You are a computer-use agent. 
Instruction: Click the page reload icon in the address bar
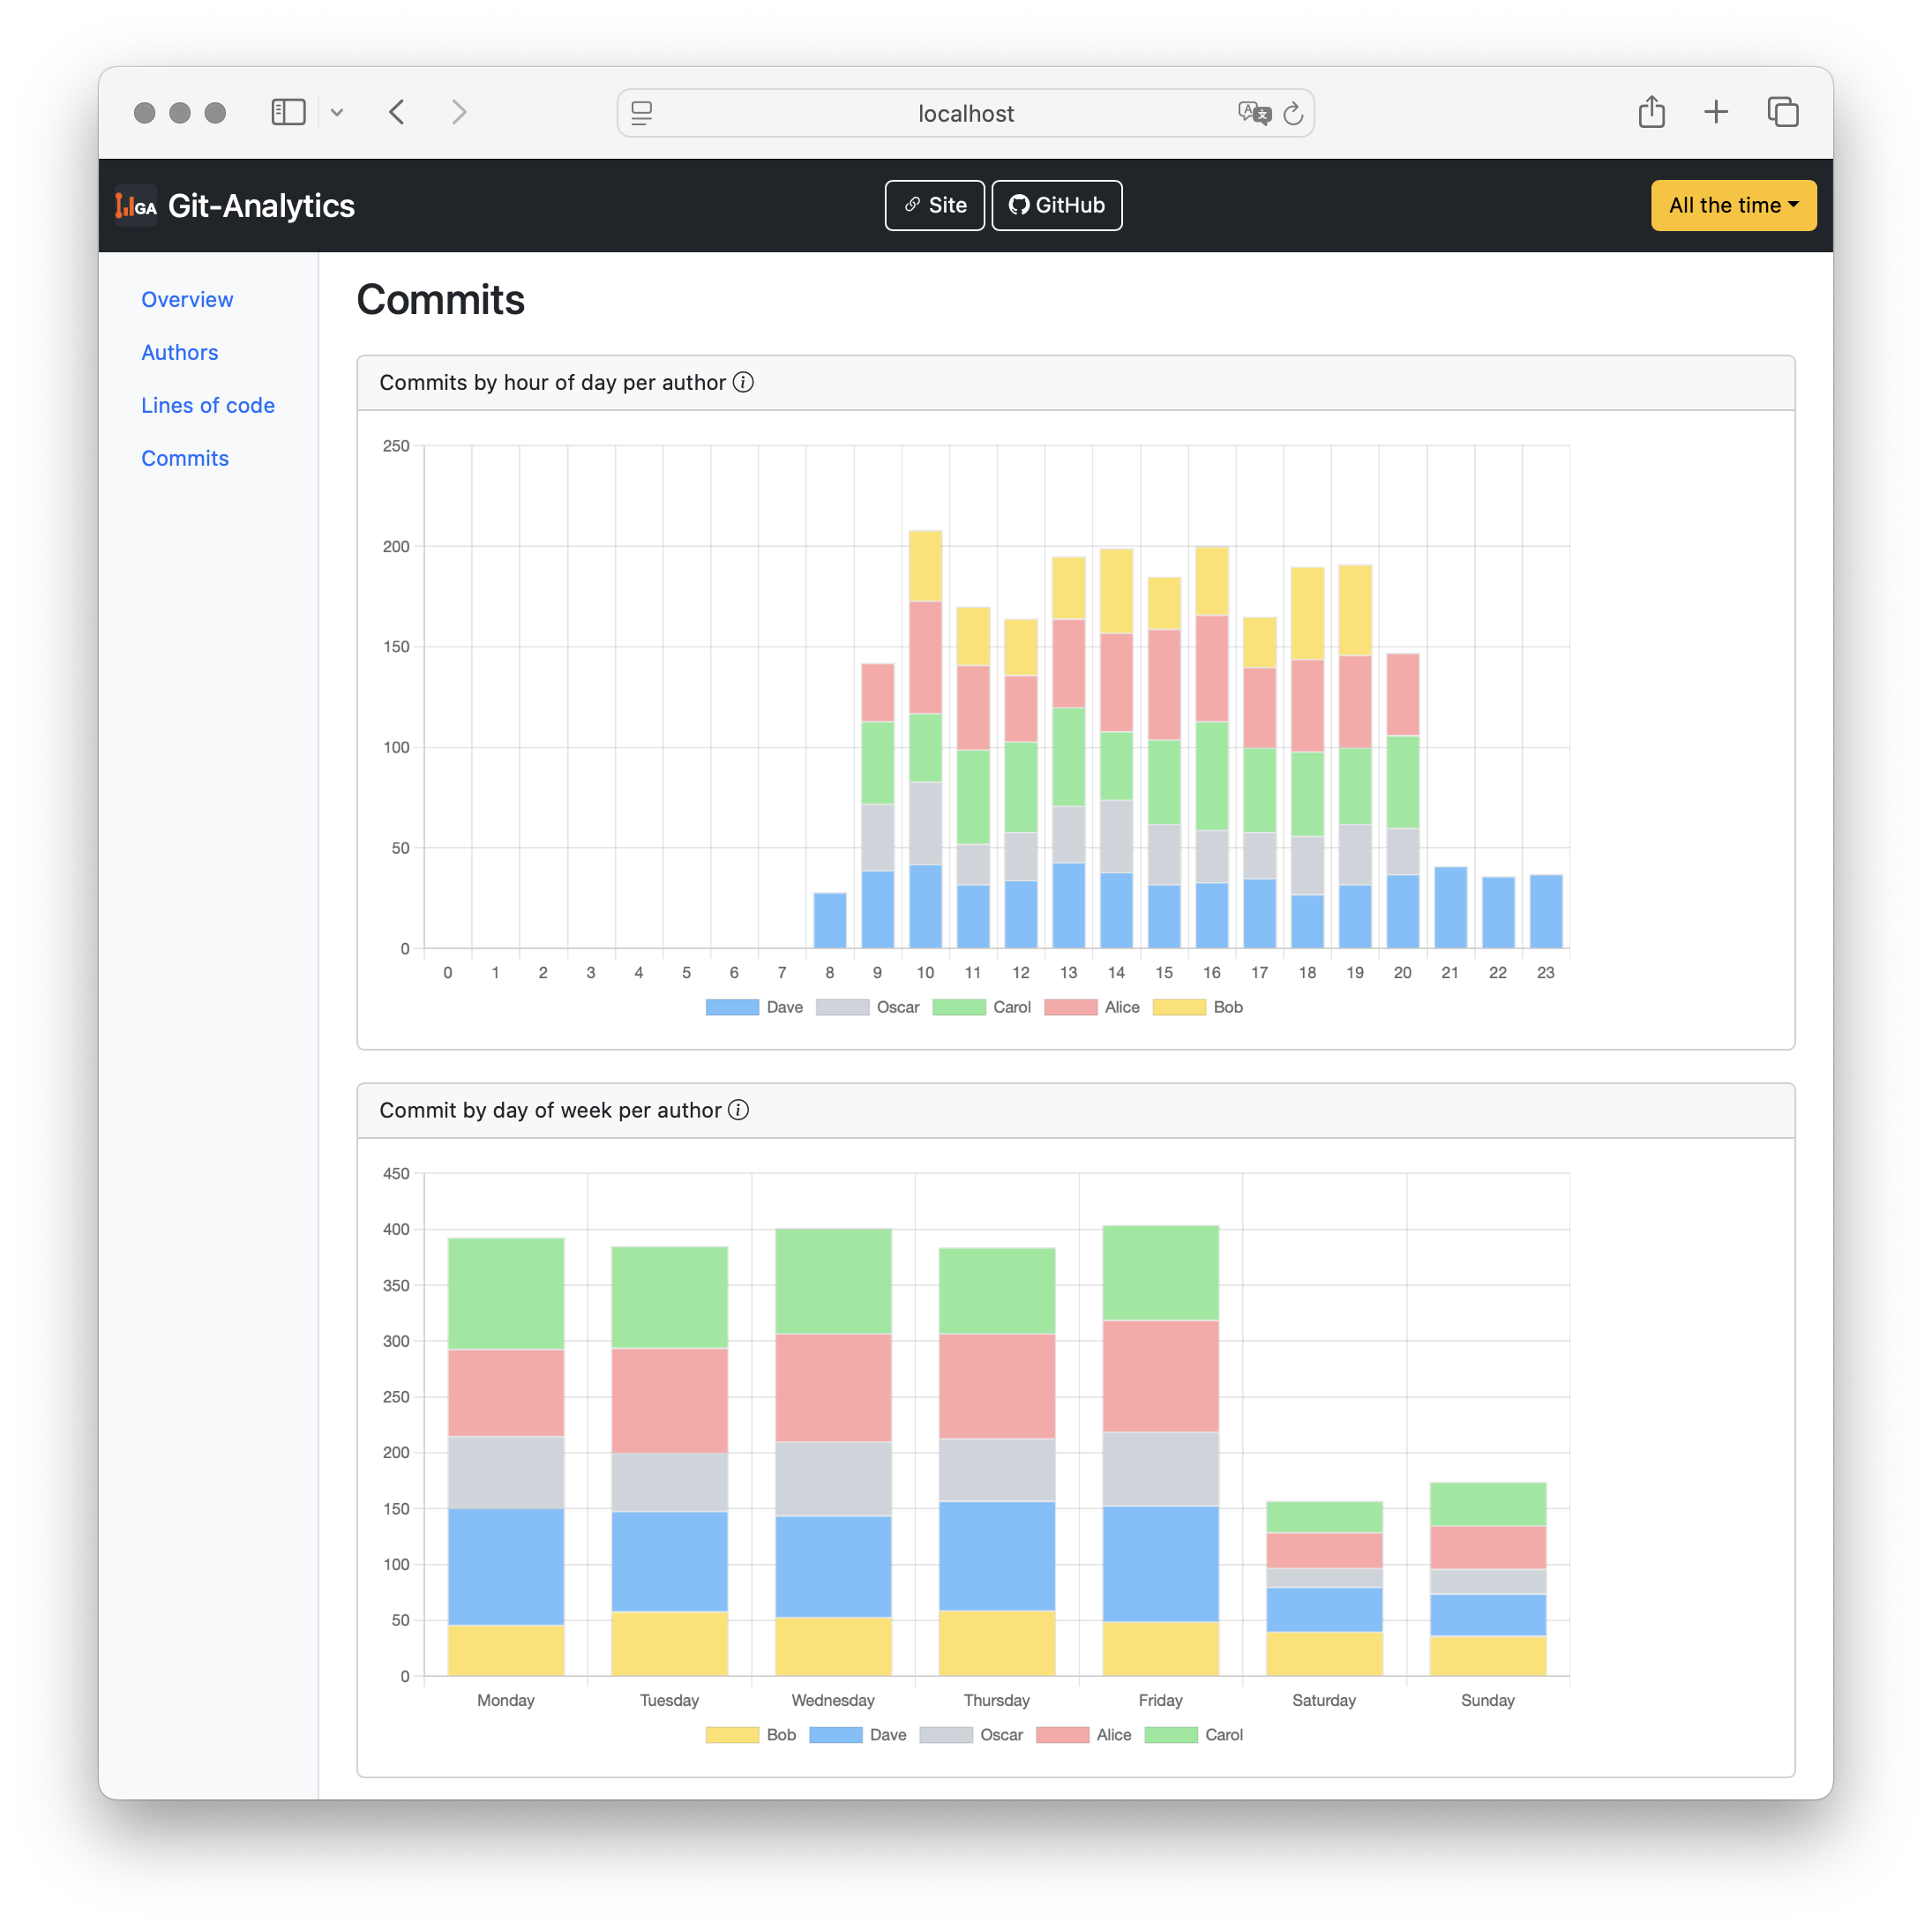(1294, 113)
